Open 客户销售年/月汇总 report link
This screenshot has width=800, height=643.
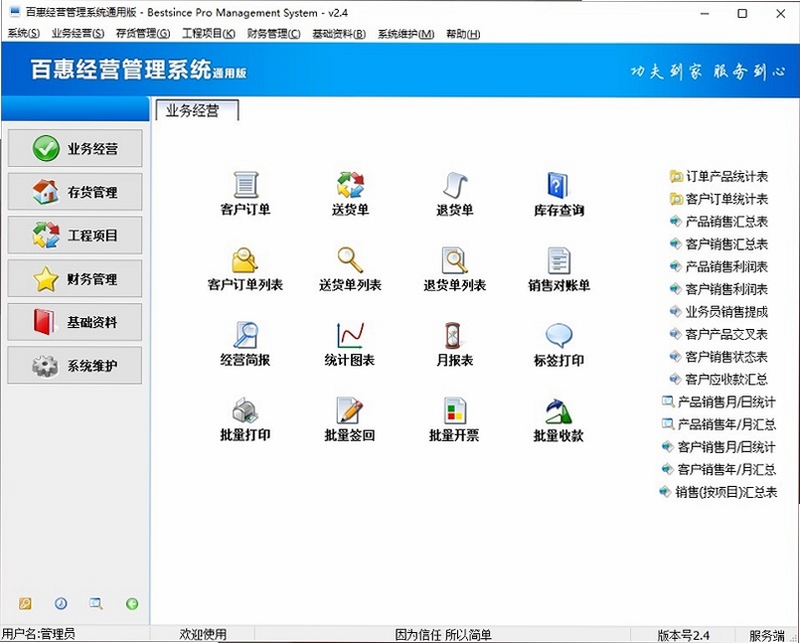pyautogui.click(x=719, y=469)
